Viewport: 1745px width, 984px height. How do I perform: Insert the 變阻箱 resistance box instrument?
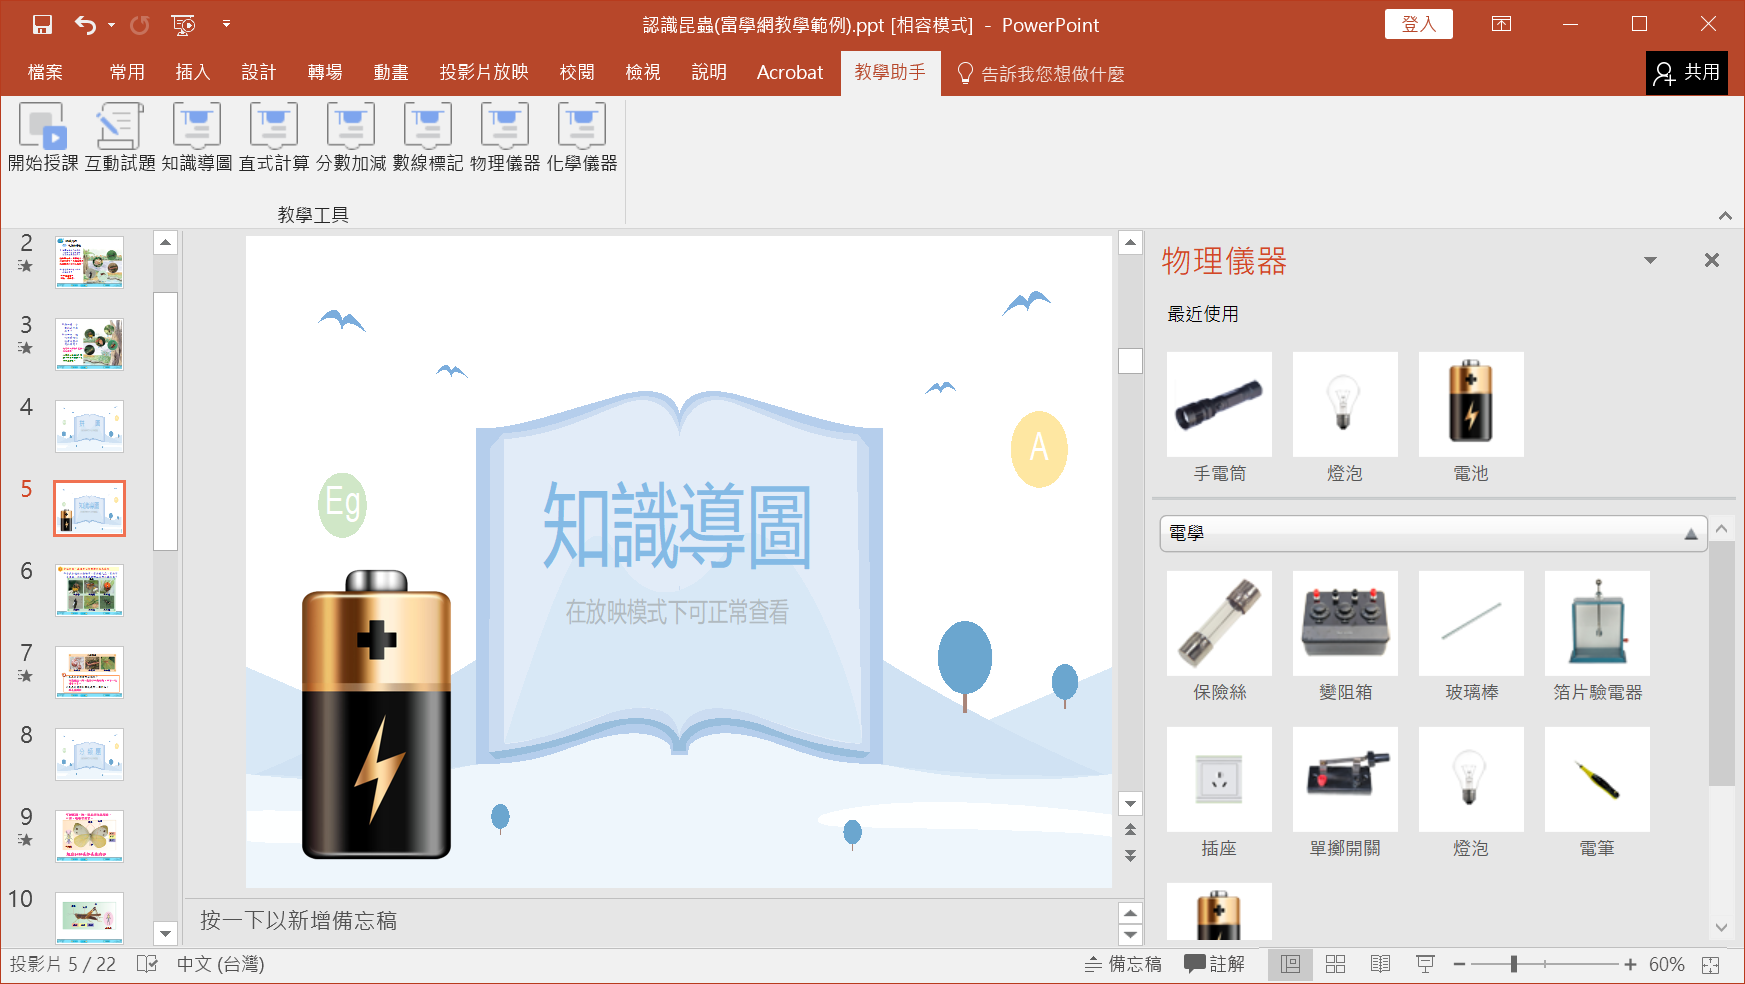point(1345,624)
